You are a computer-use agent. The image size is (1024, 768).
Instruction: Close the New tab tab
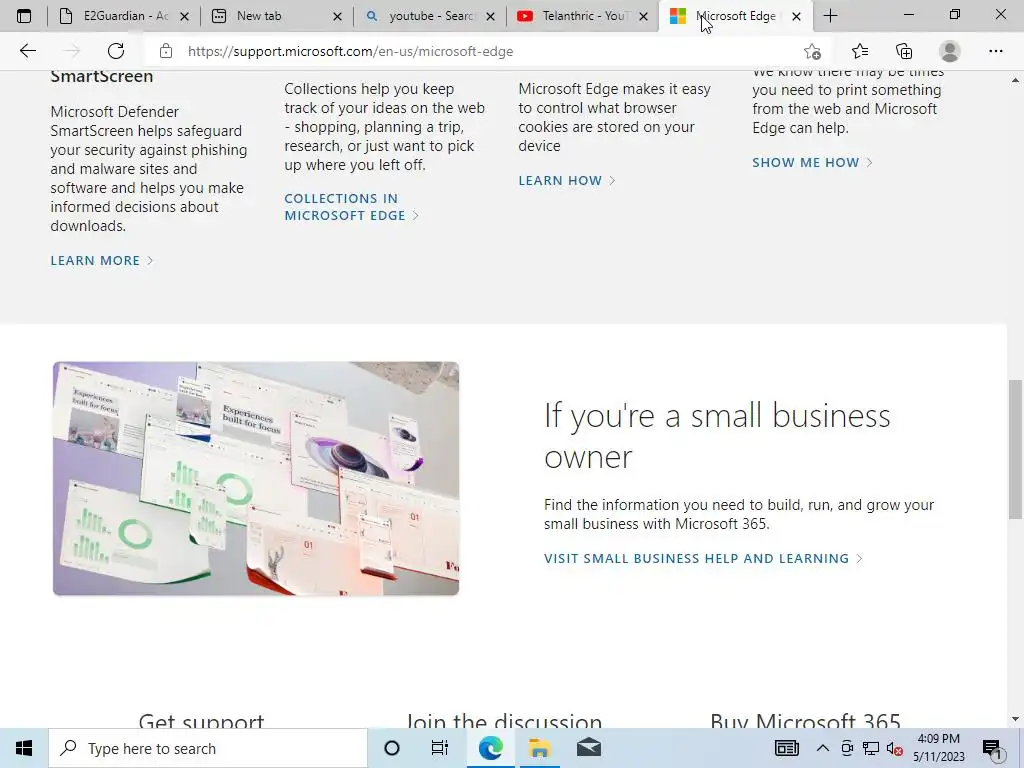(x=337, y=16)
